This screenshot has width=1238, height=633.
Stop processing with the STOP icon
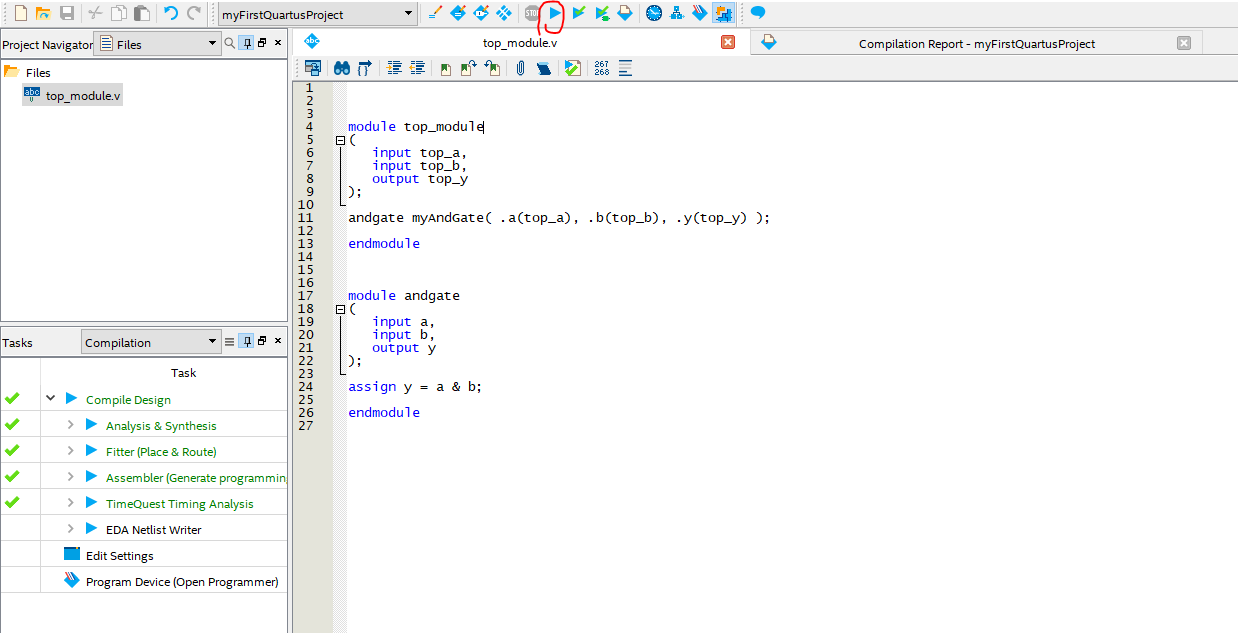533,13
